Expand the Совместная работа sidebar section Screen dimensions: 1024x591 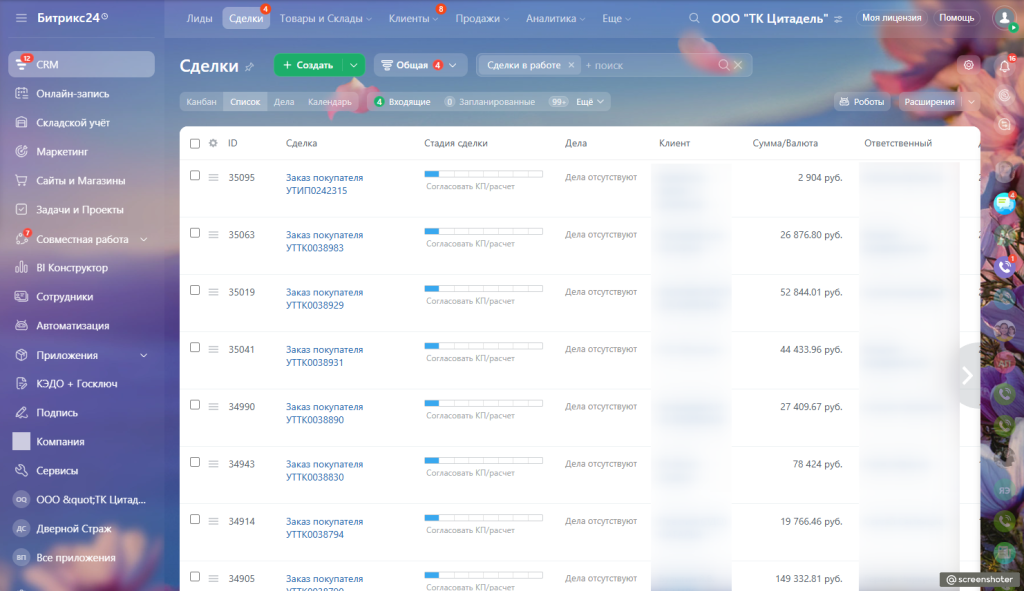point(143,239)
